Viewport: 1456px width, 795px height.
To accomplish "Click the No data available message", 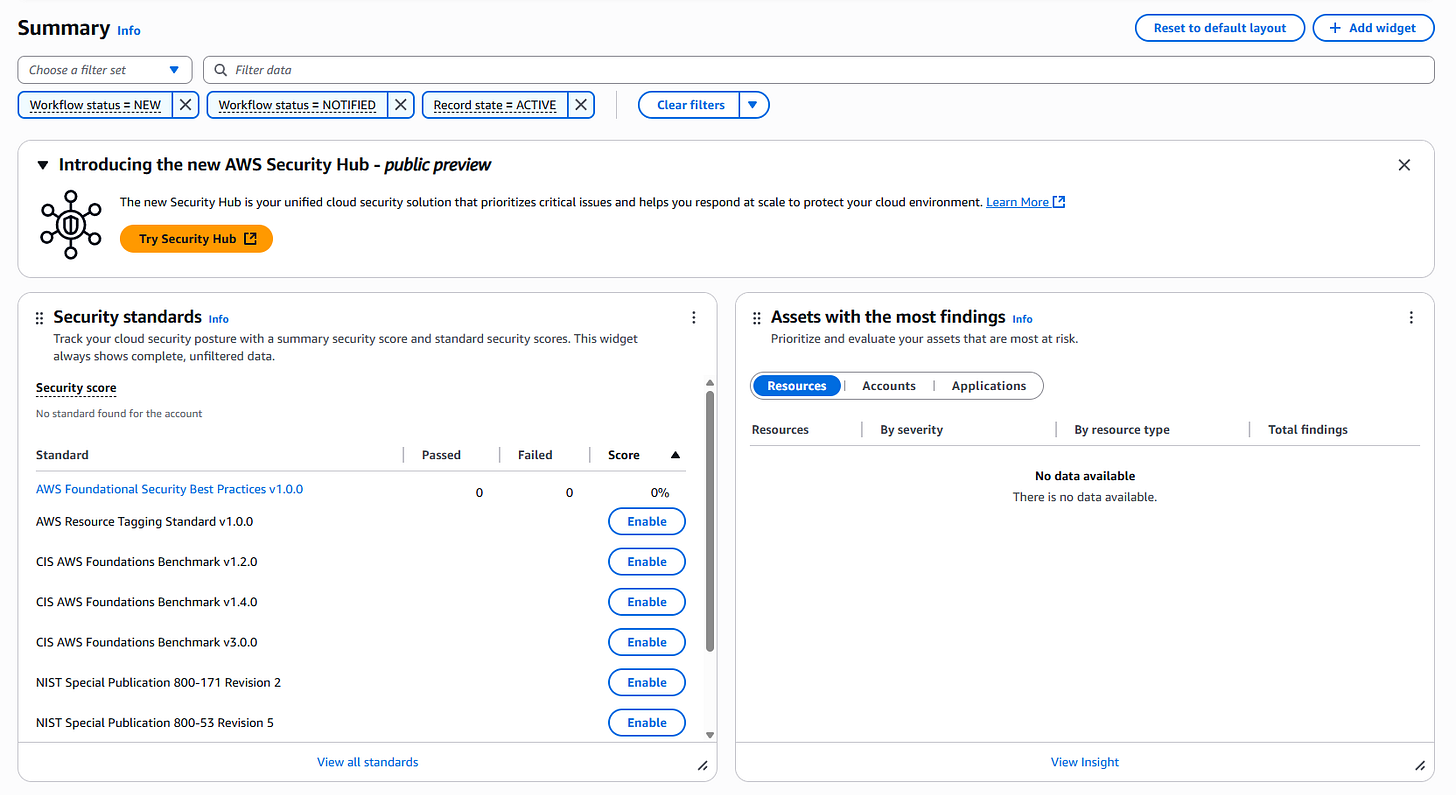I will click(x=1085, y=476).
